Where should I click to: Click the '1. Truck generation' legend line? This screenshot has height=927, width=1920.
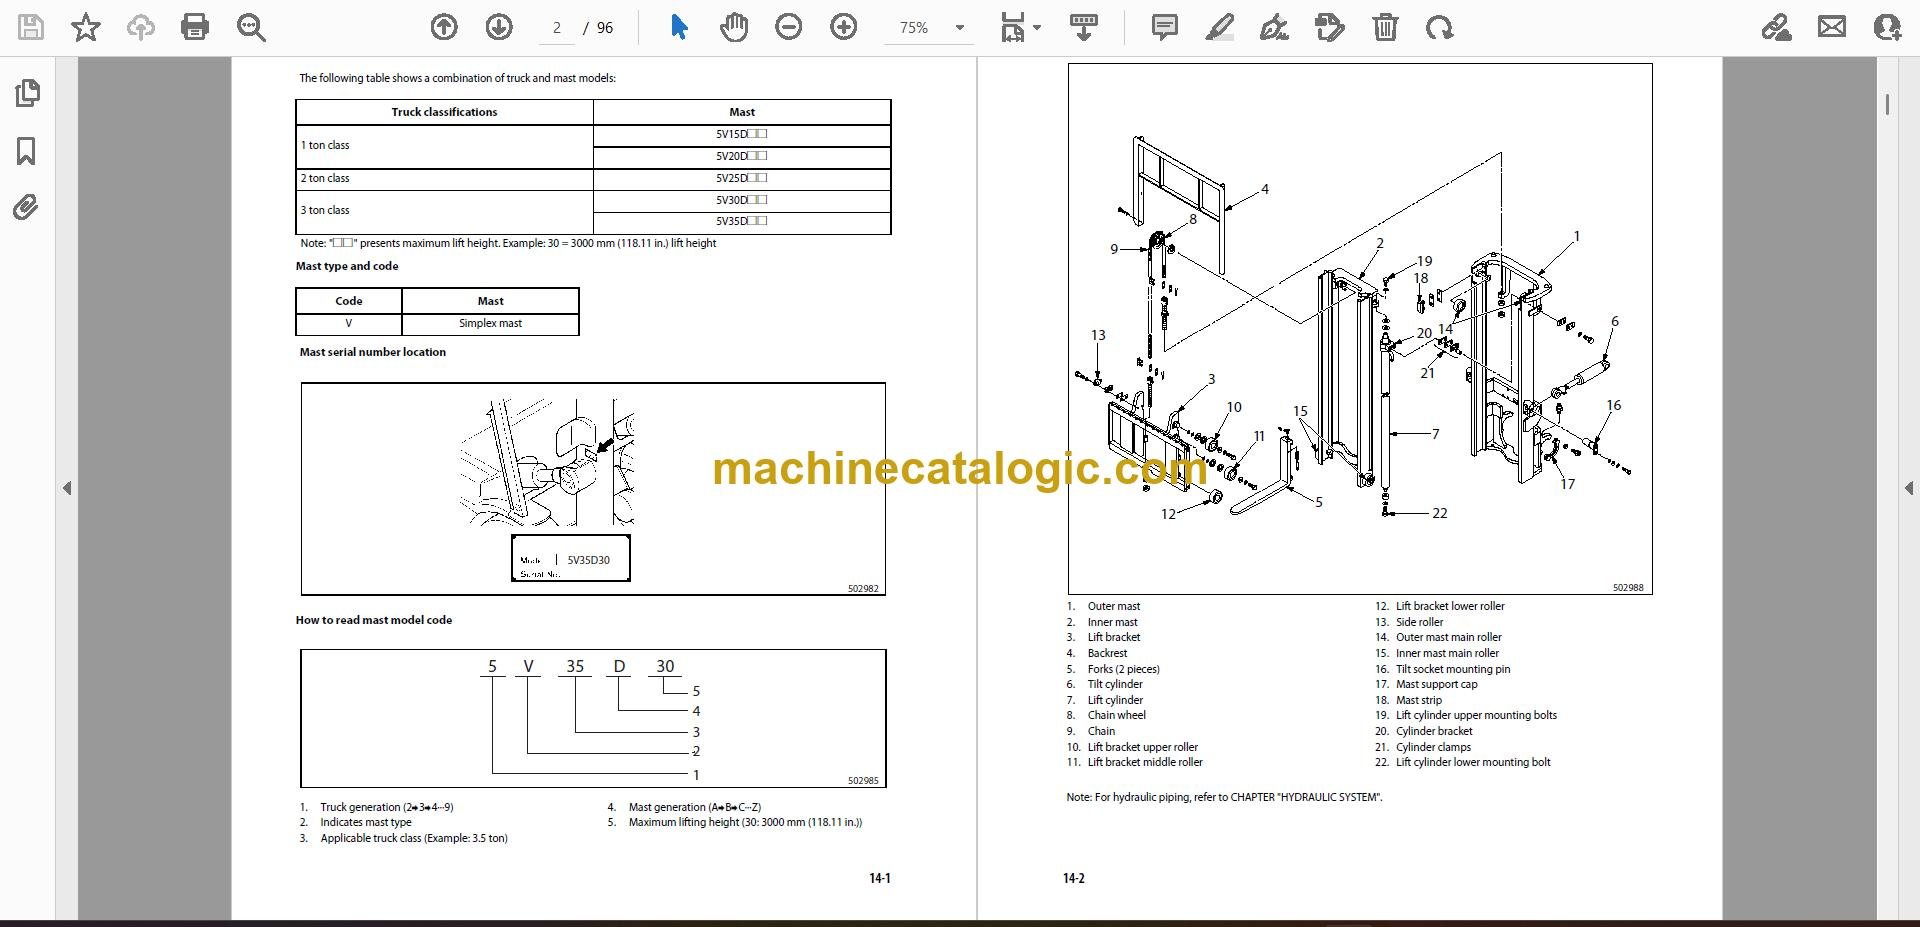(x=376, y=807)
